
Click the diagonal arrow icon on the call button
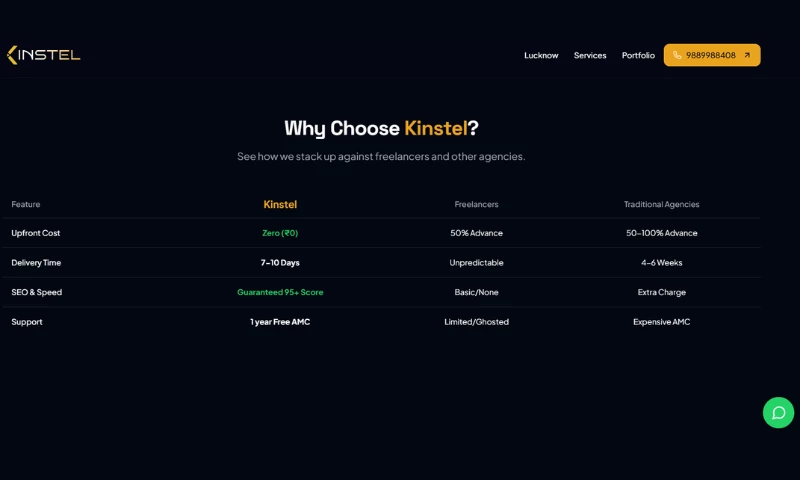click(746, 55)
